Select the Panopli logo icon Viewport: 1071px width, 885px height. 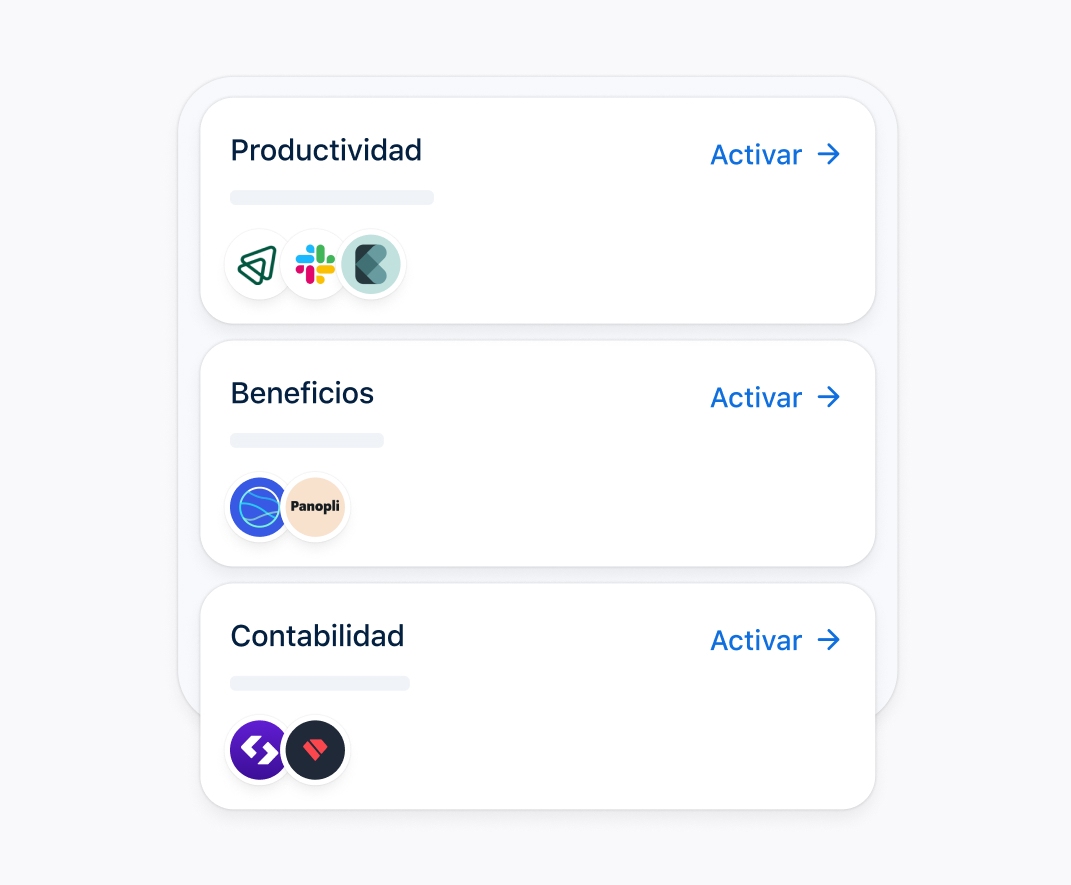click(x=315, y=507)
